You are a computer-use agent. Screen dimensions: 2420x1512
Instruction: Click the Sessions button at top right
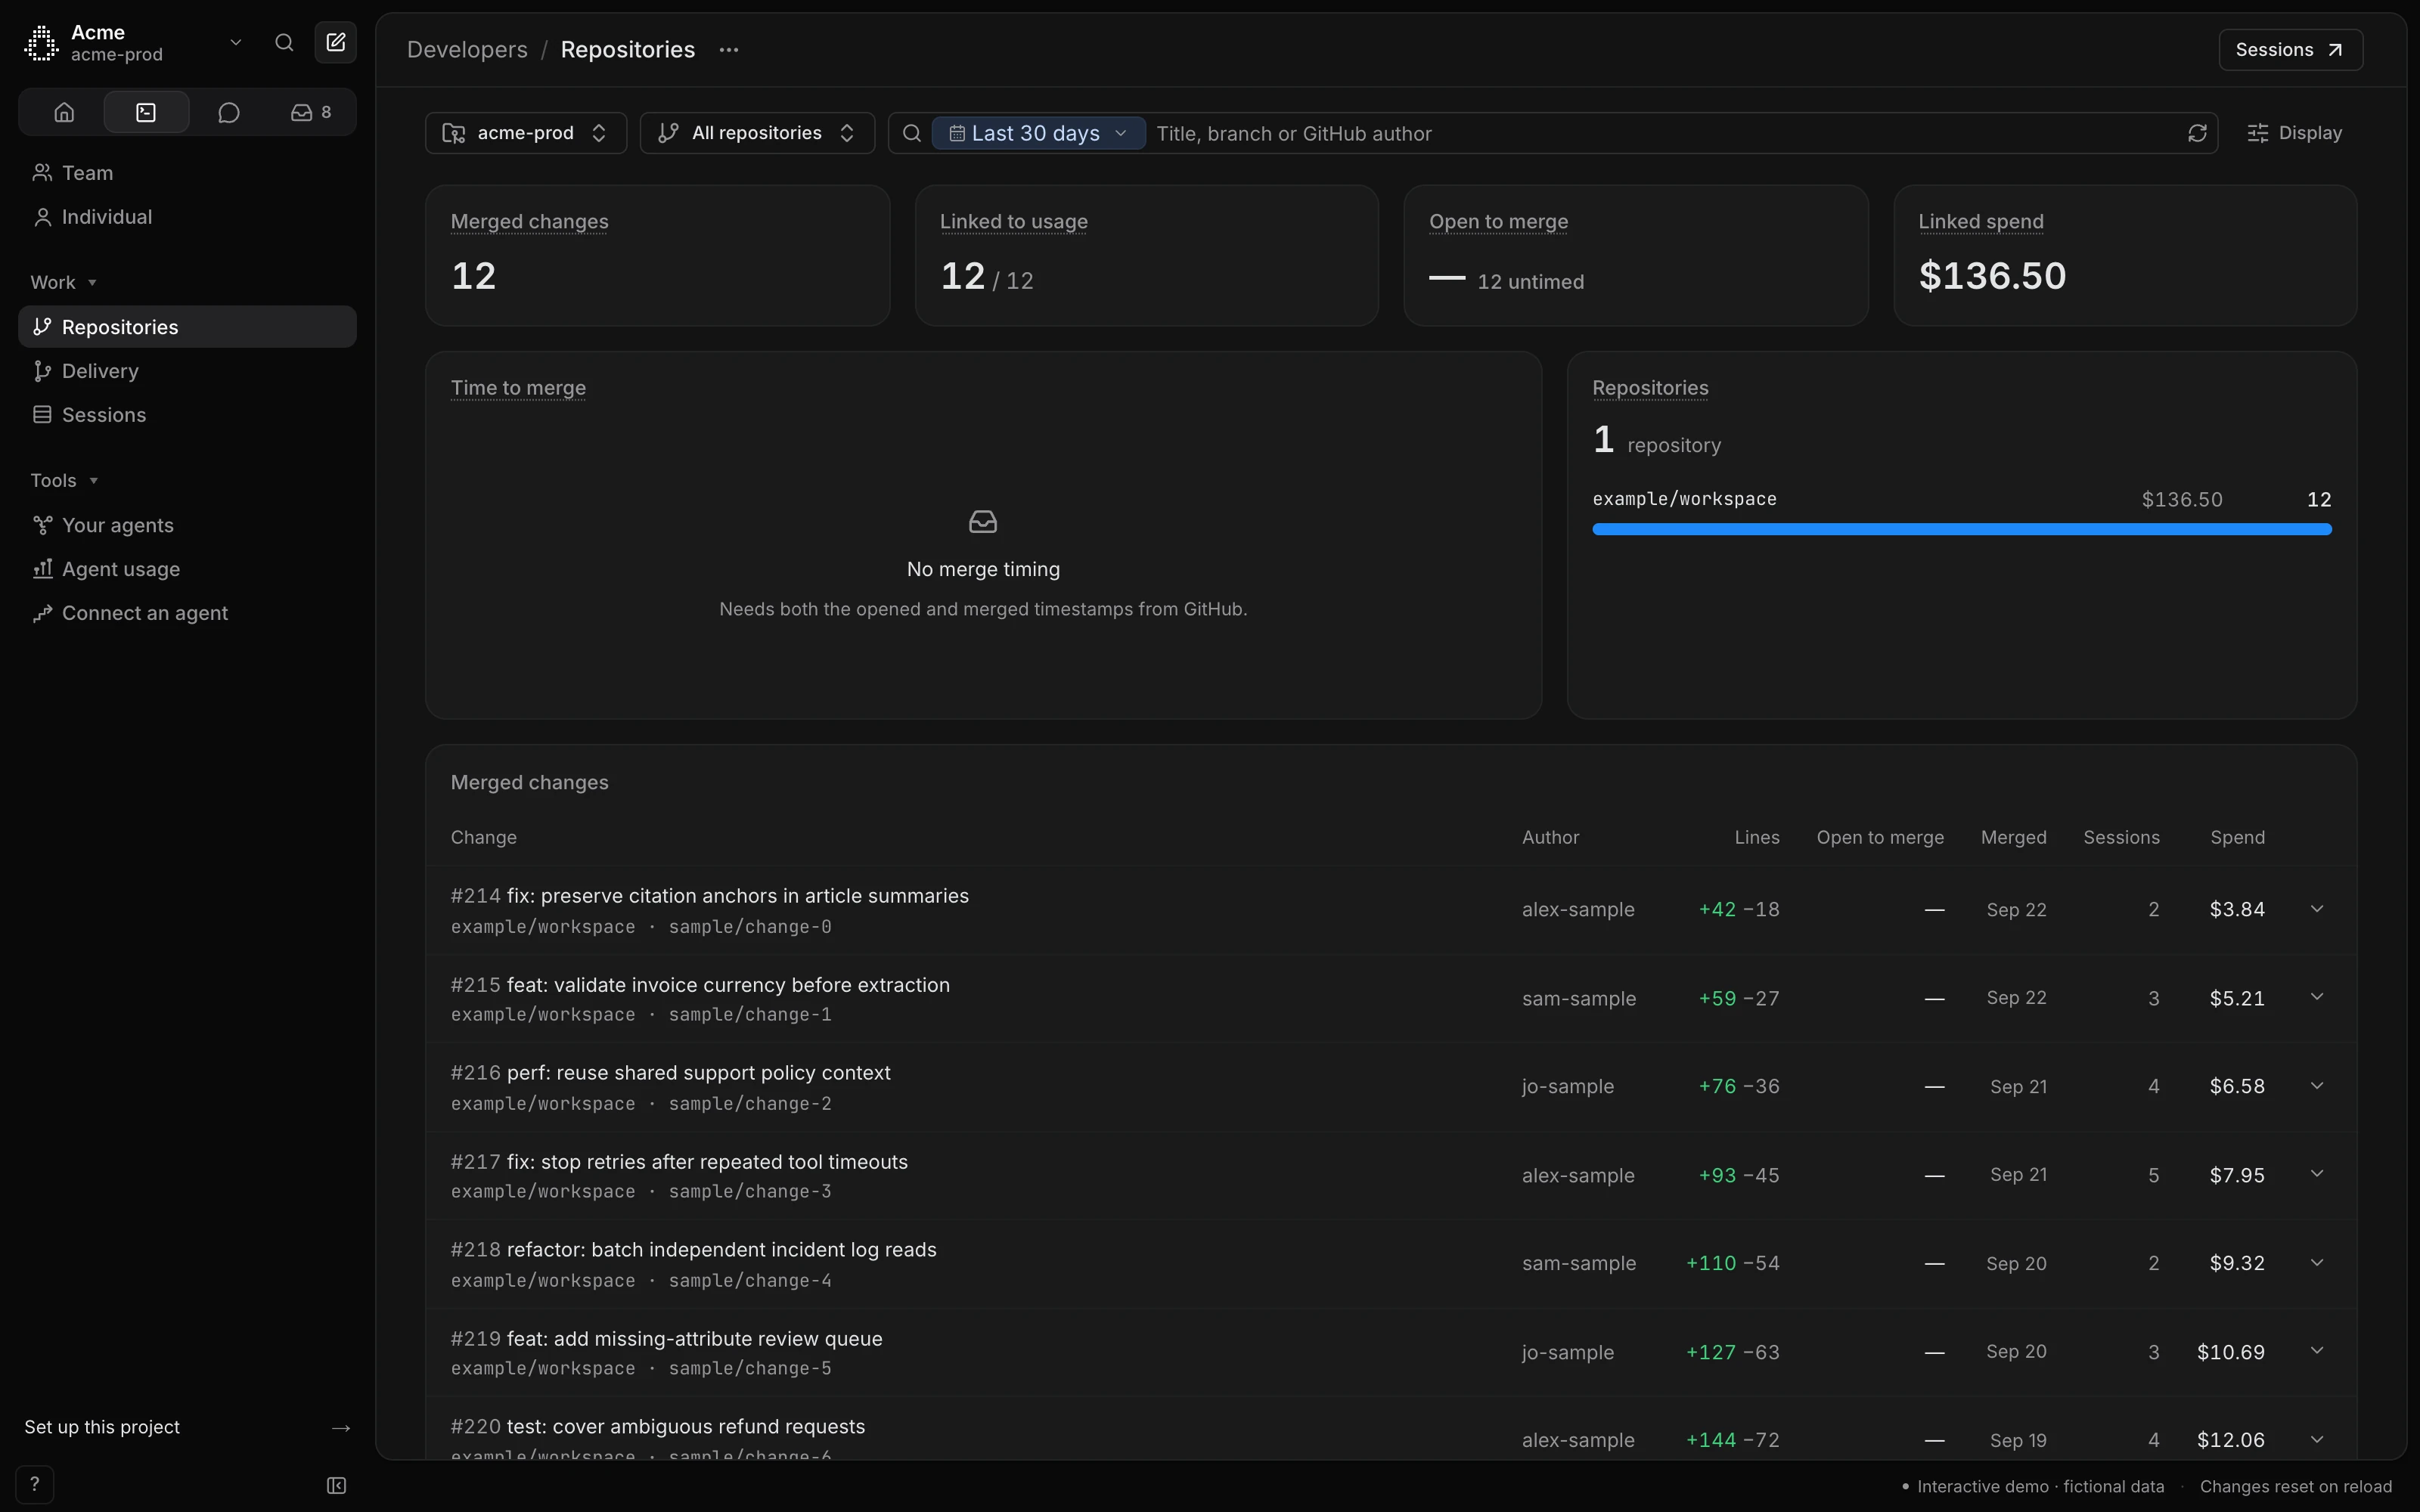coord(2290,50)
